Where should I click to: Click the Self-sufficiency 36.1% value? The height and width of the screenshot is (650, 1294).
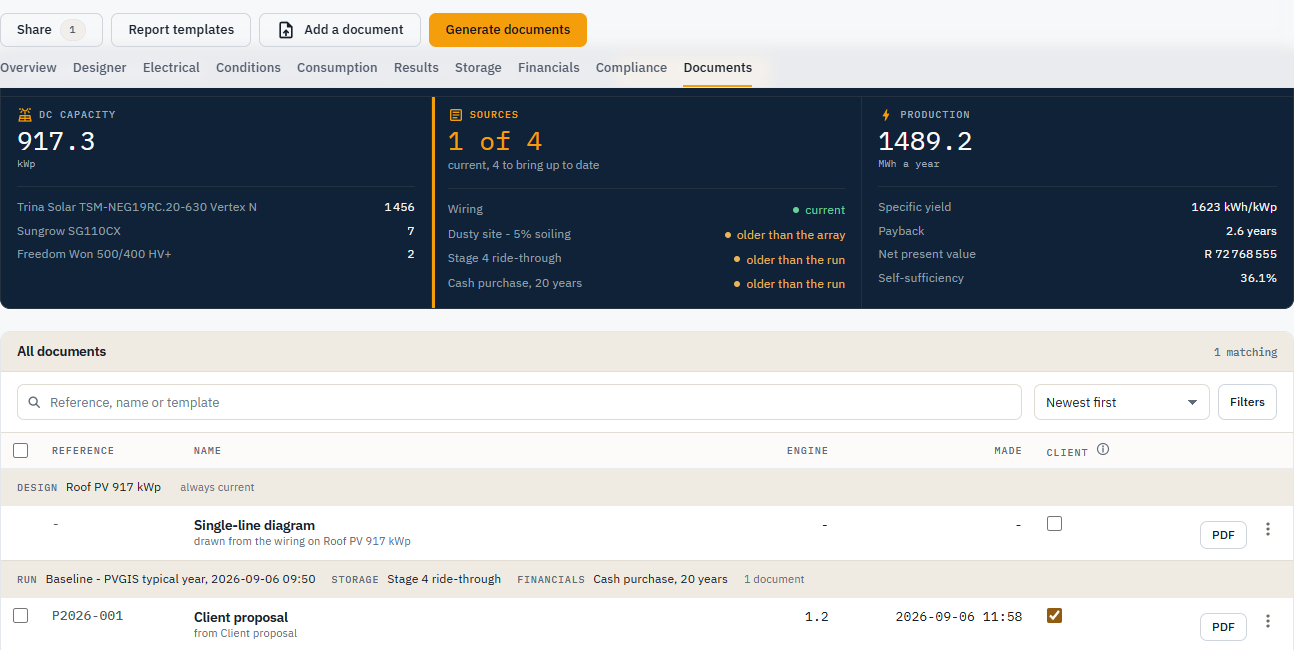click(1258, 278)
